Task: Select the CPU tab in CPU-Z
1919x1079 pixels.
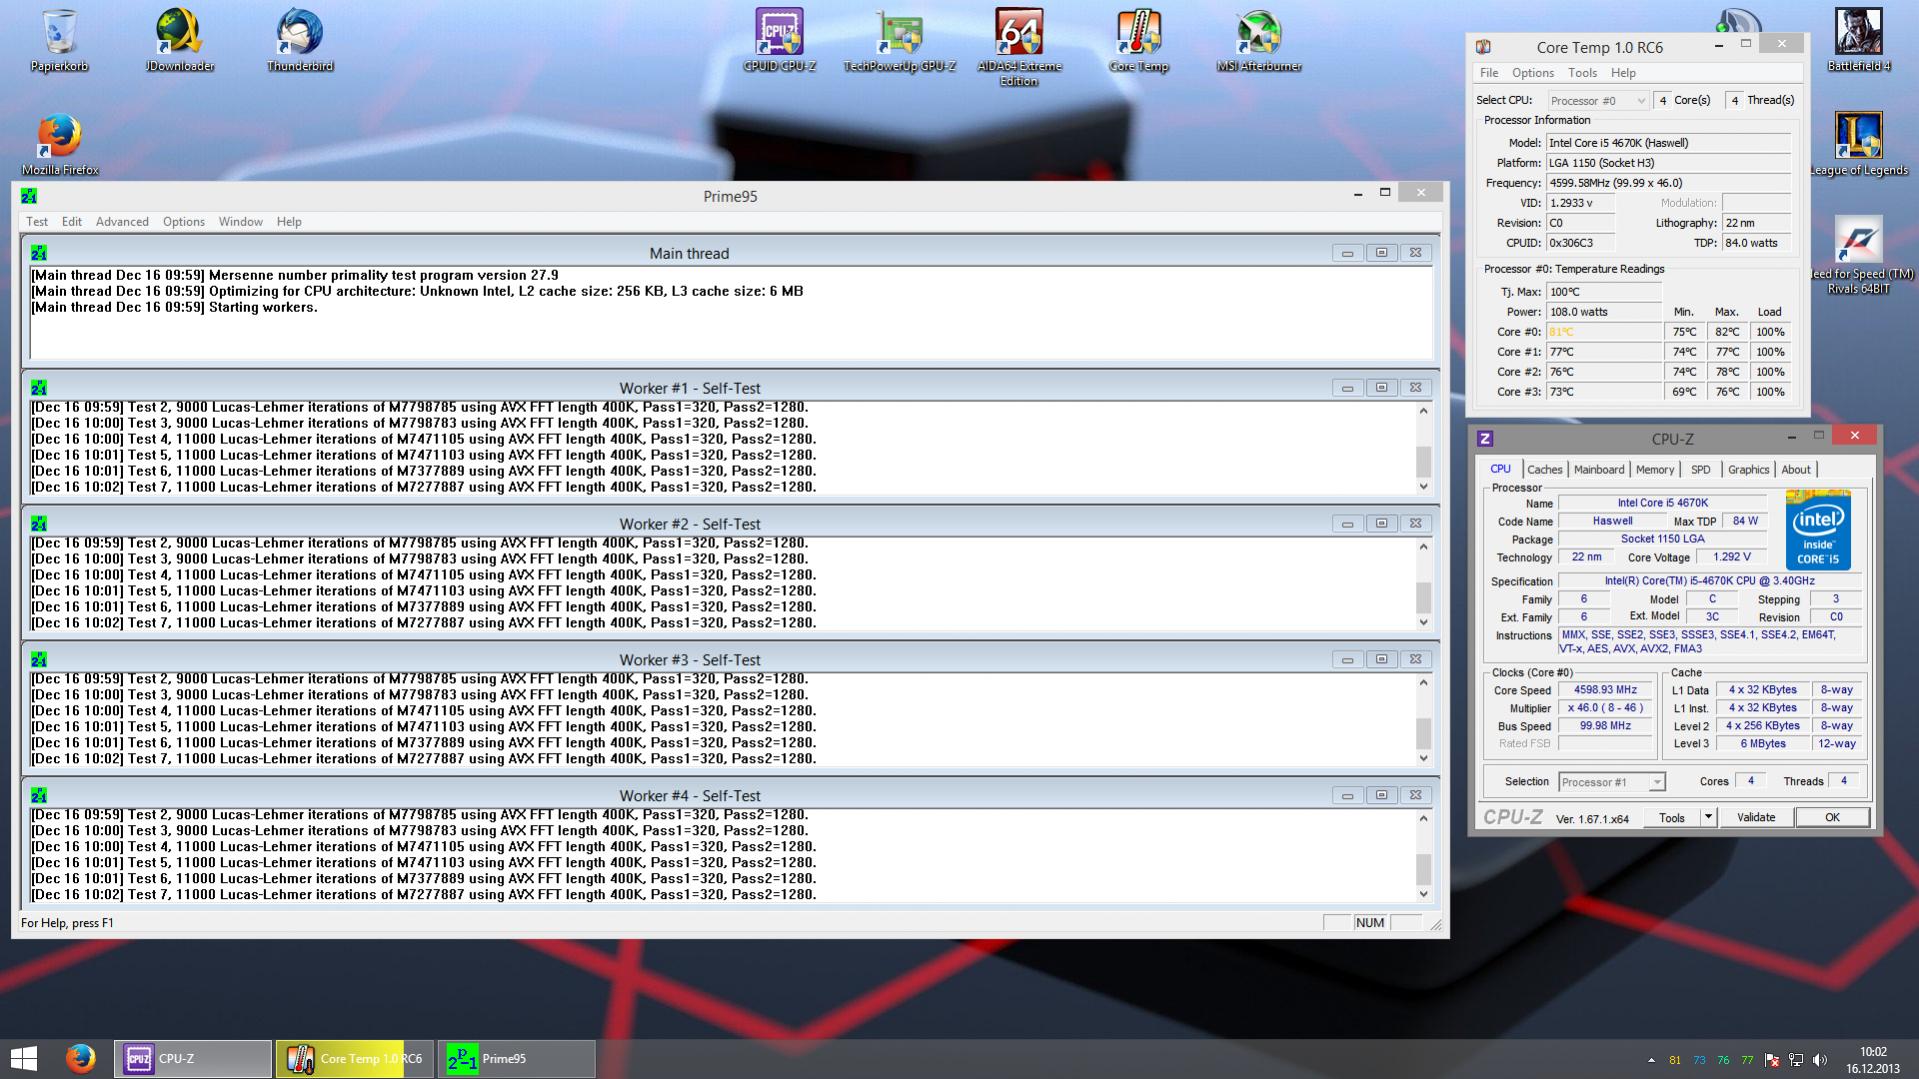Action: pyautogui.click(x=1501, y=469)
